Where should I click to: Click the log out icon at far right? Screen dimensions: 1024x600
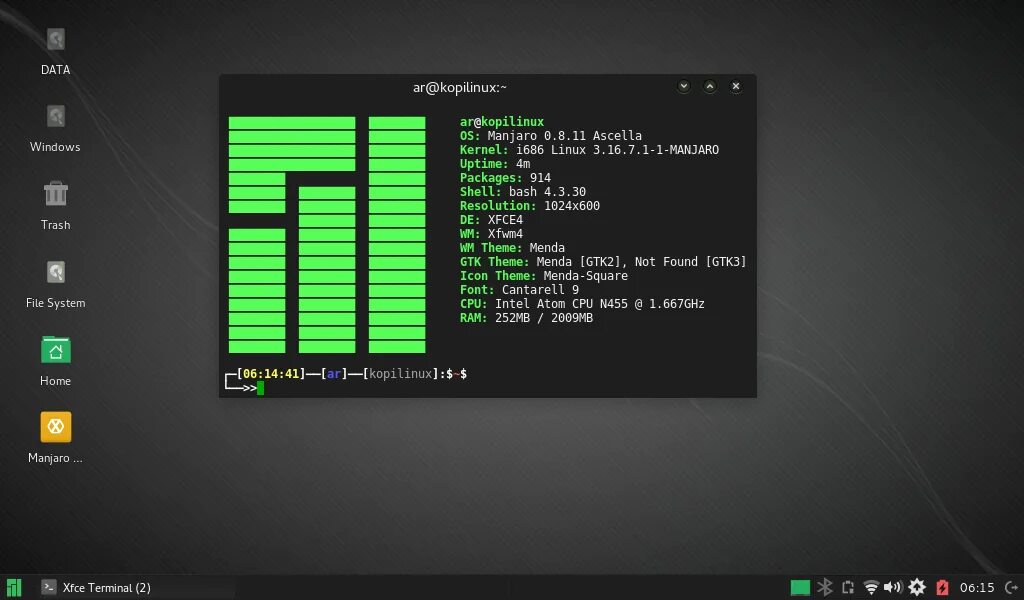pos(1011,587)
